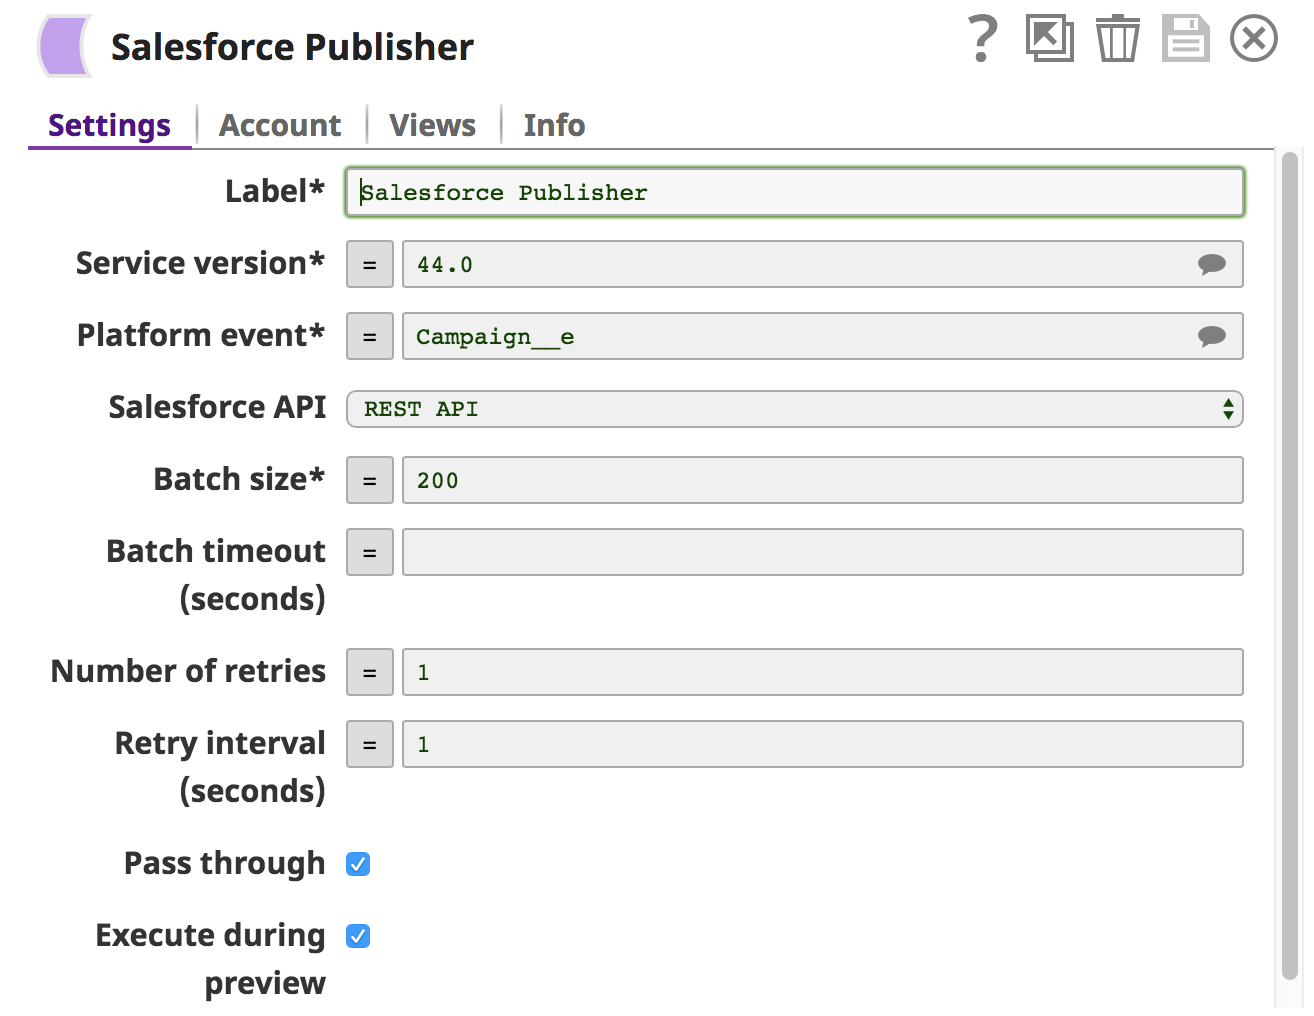
Task: Toggle expression for Batch timeout
Action: pyautogui.click(x=370, y=552)
